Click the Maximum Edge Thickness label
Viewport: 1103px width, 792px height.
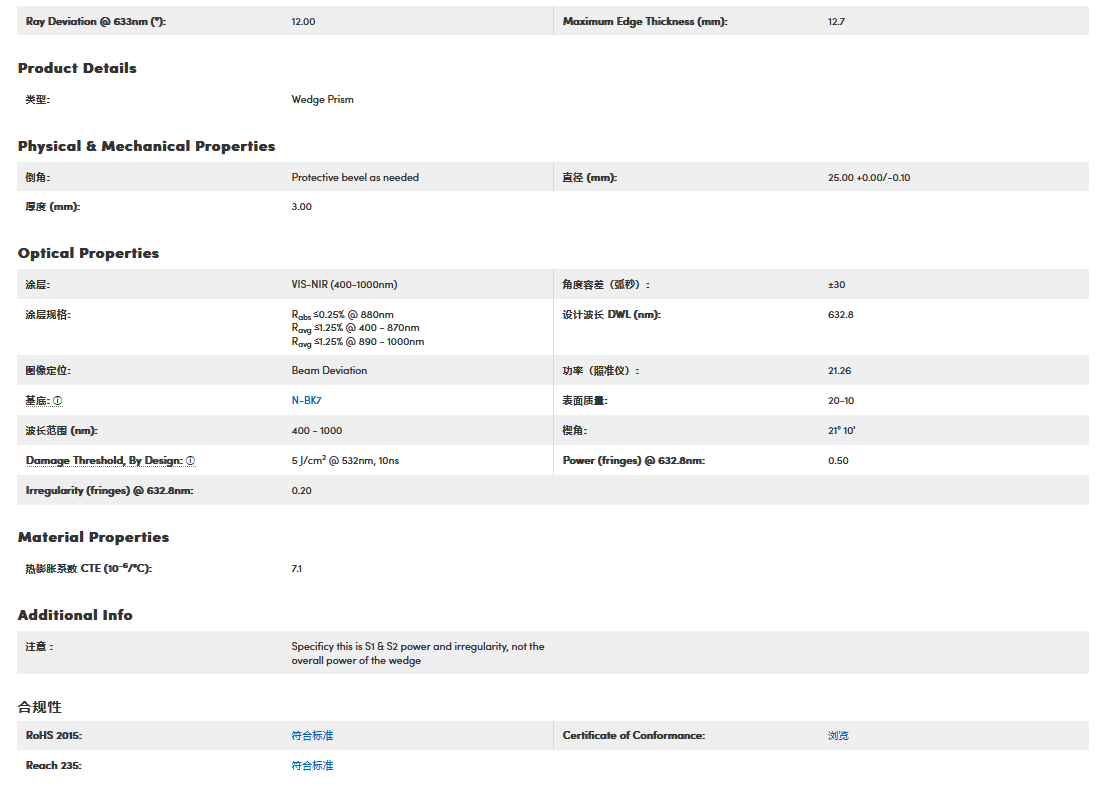click(x=644, y=22)
